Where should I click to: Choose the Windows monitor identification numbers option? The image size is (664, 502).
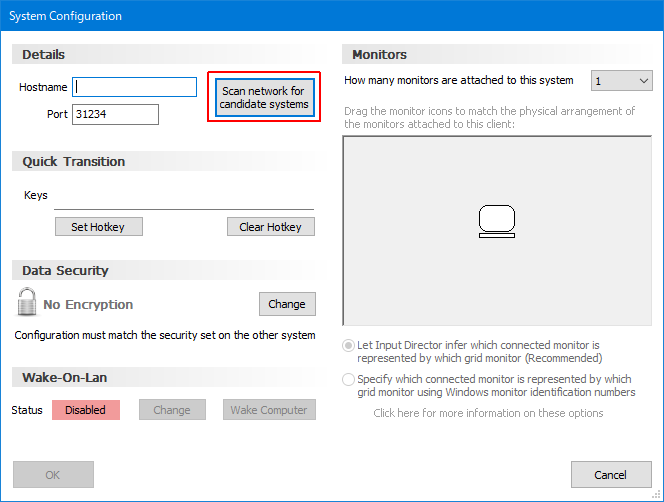[x=349, y=380]
